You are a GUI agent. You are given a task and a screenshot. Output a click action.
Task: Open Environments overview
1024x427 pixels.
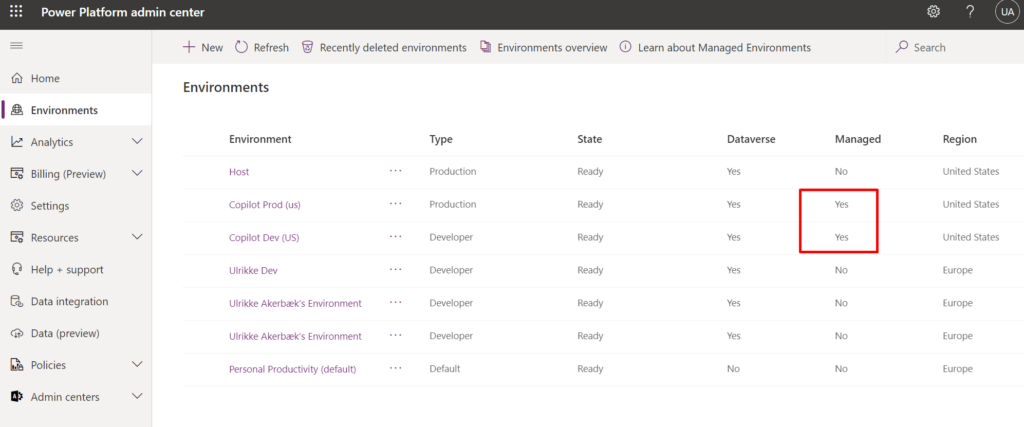click(x=543, y=48)
